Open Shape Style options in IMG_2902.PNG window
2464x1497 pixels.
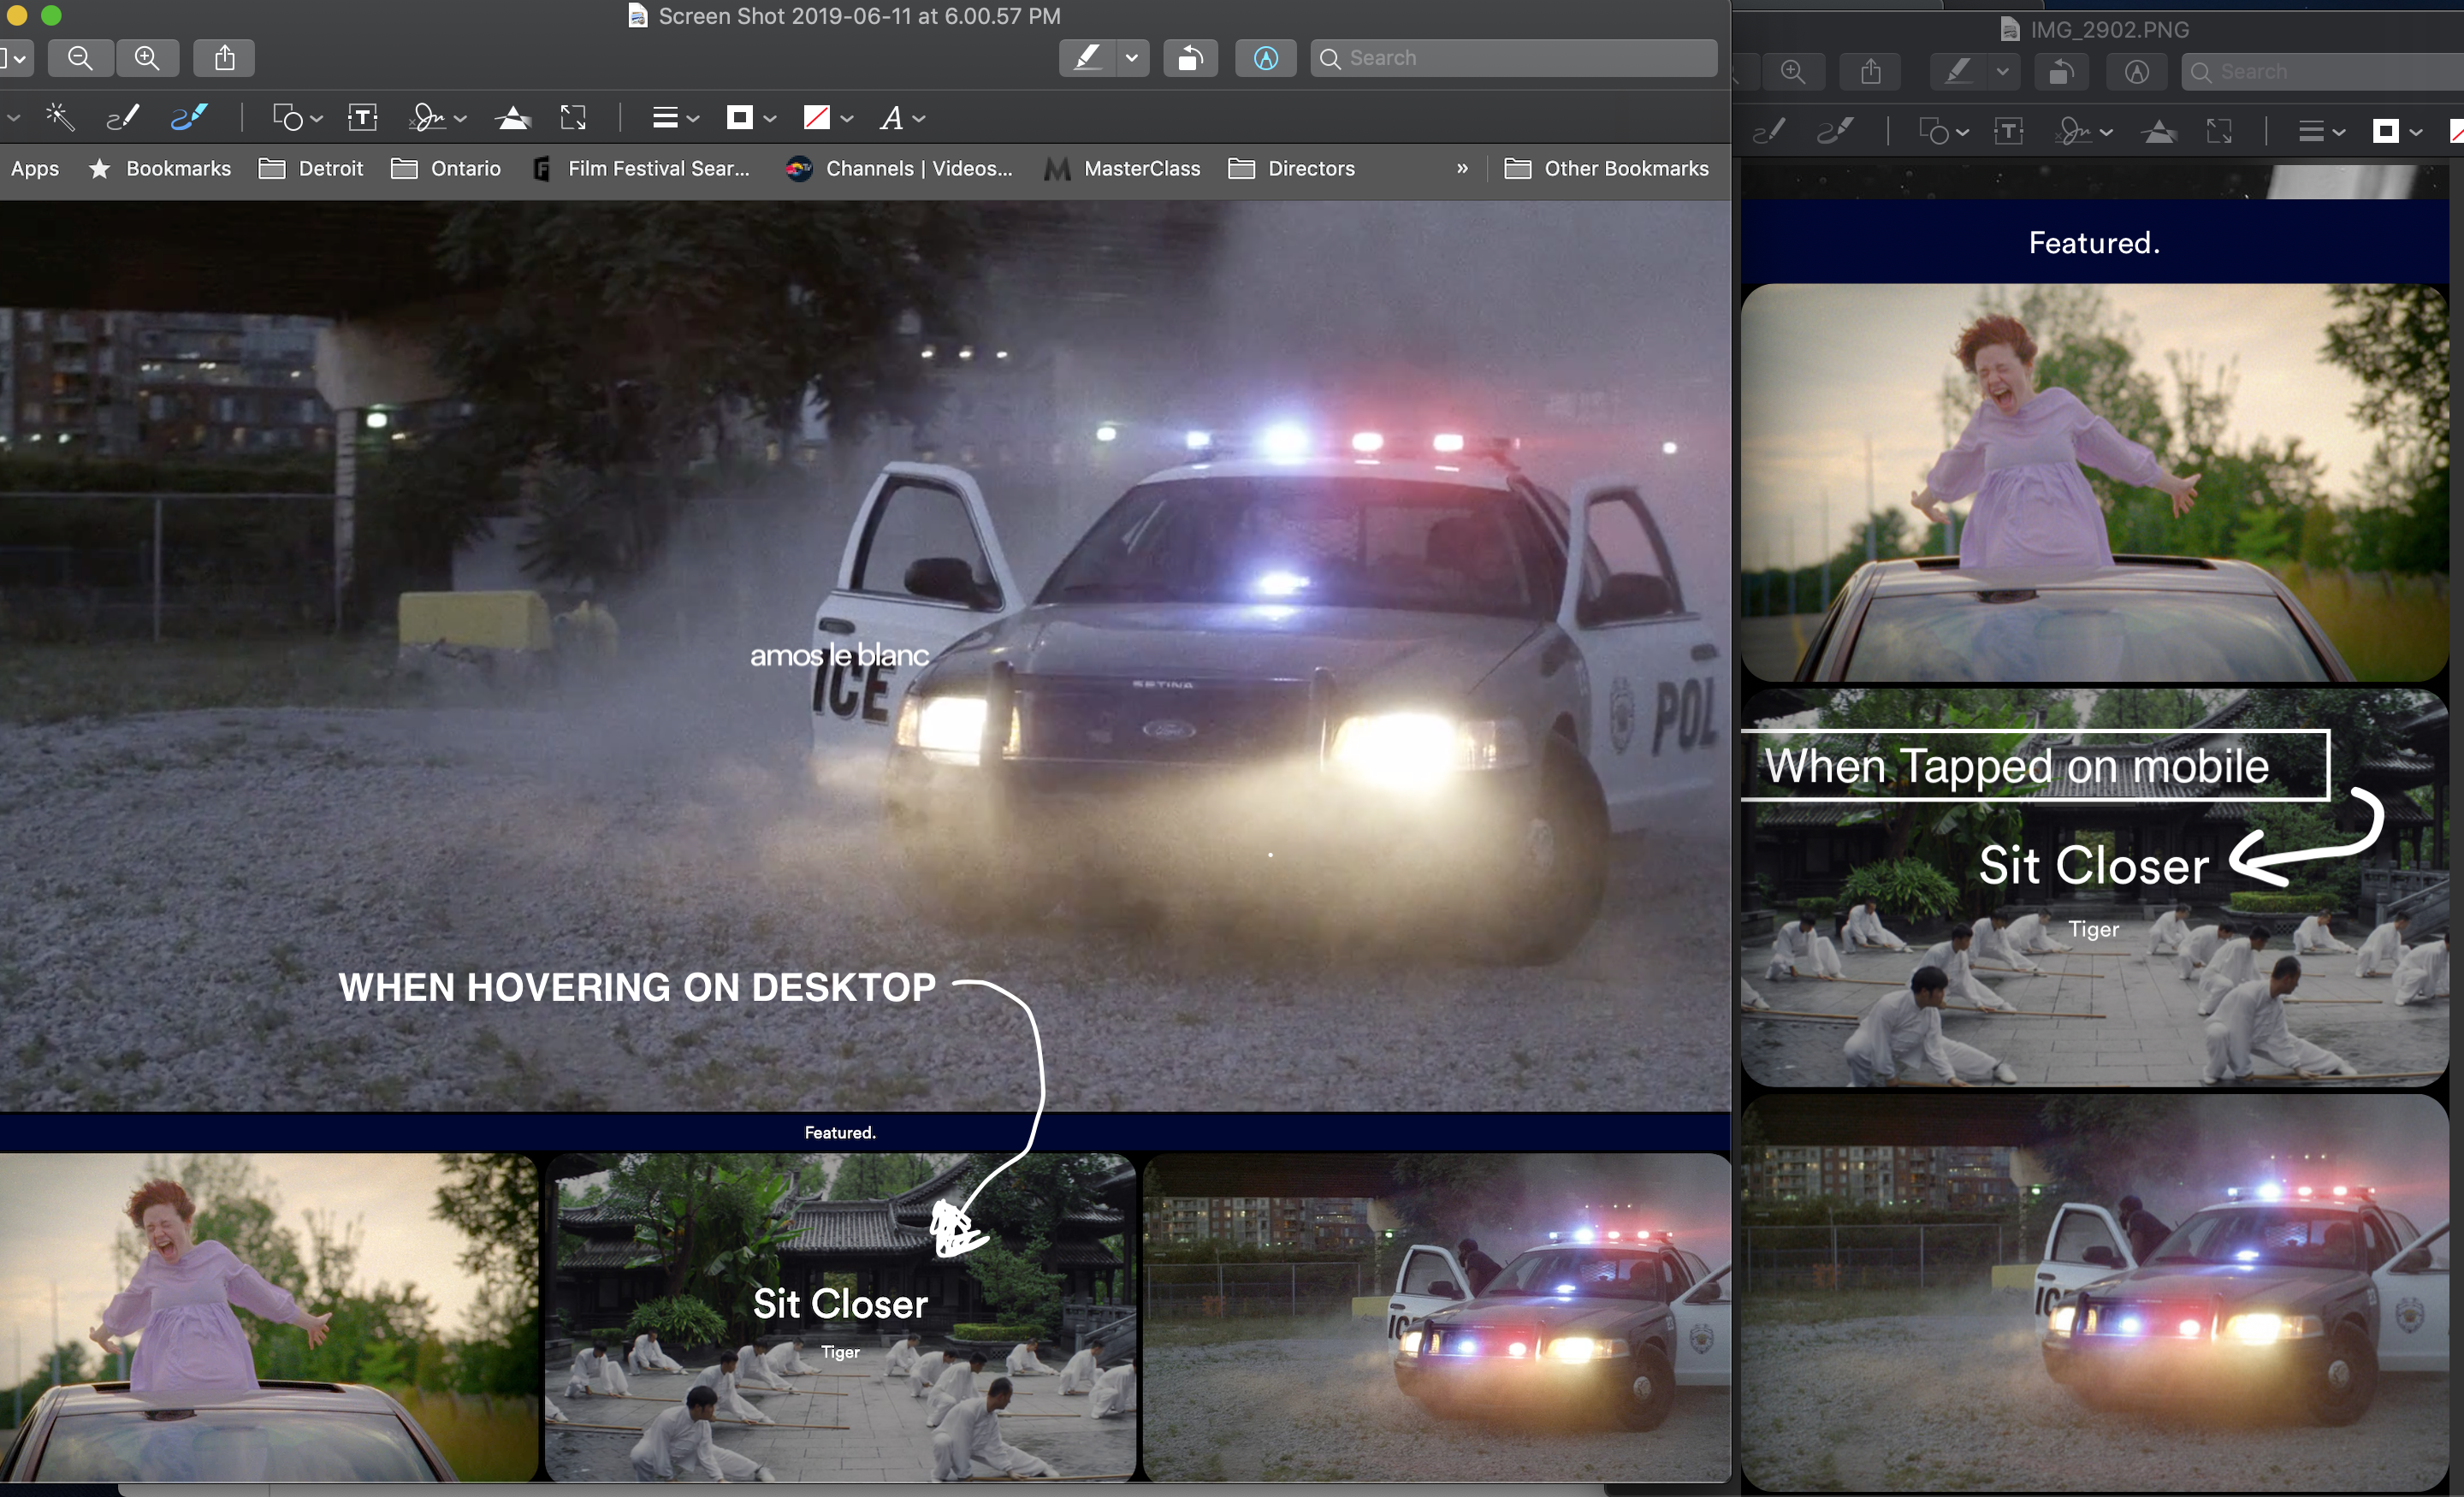[x=2311, y=131]
